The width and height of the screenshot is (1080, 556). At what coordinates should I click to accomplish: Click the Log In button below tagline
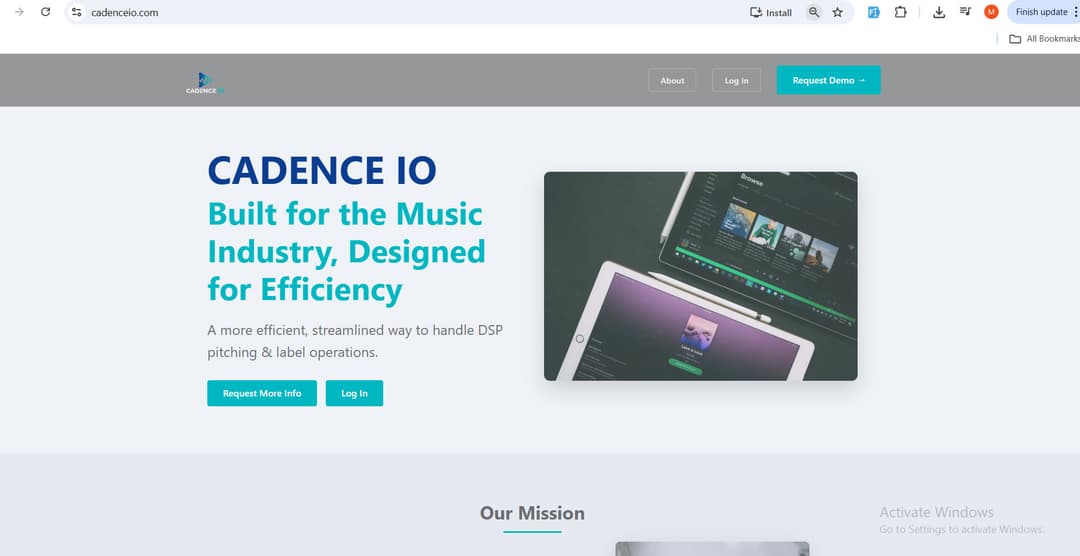[x=354, y=393]
